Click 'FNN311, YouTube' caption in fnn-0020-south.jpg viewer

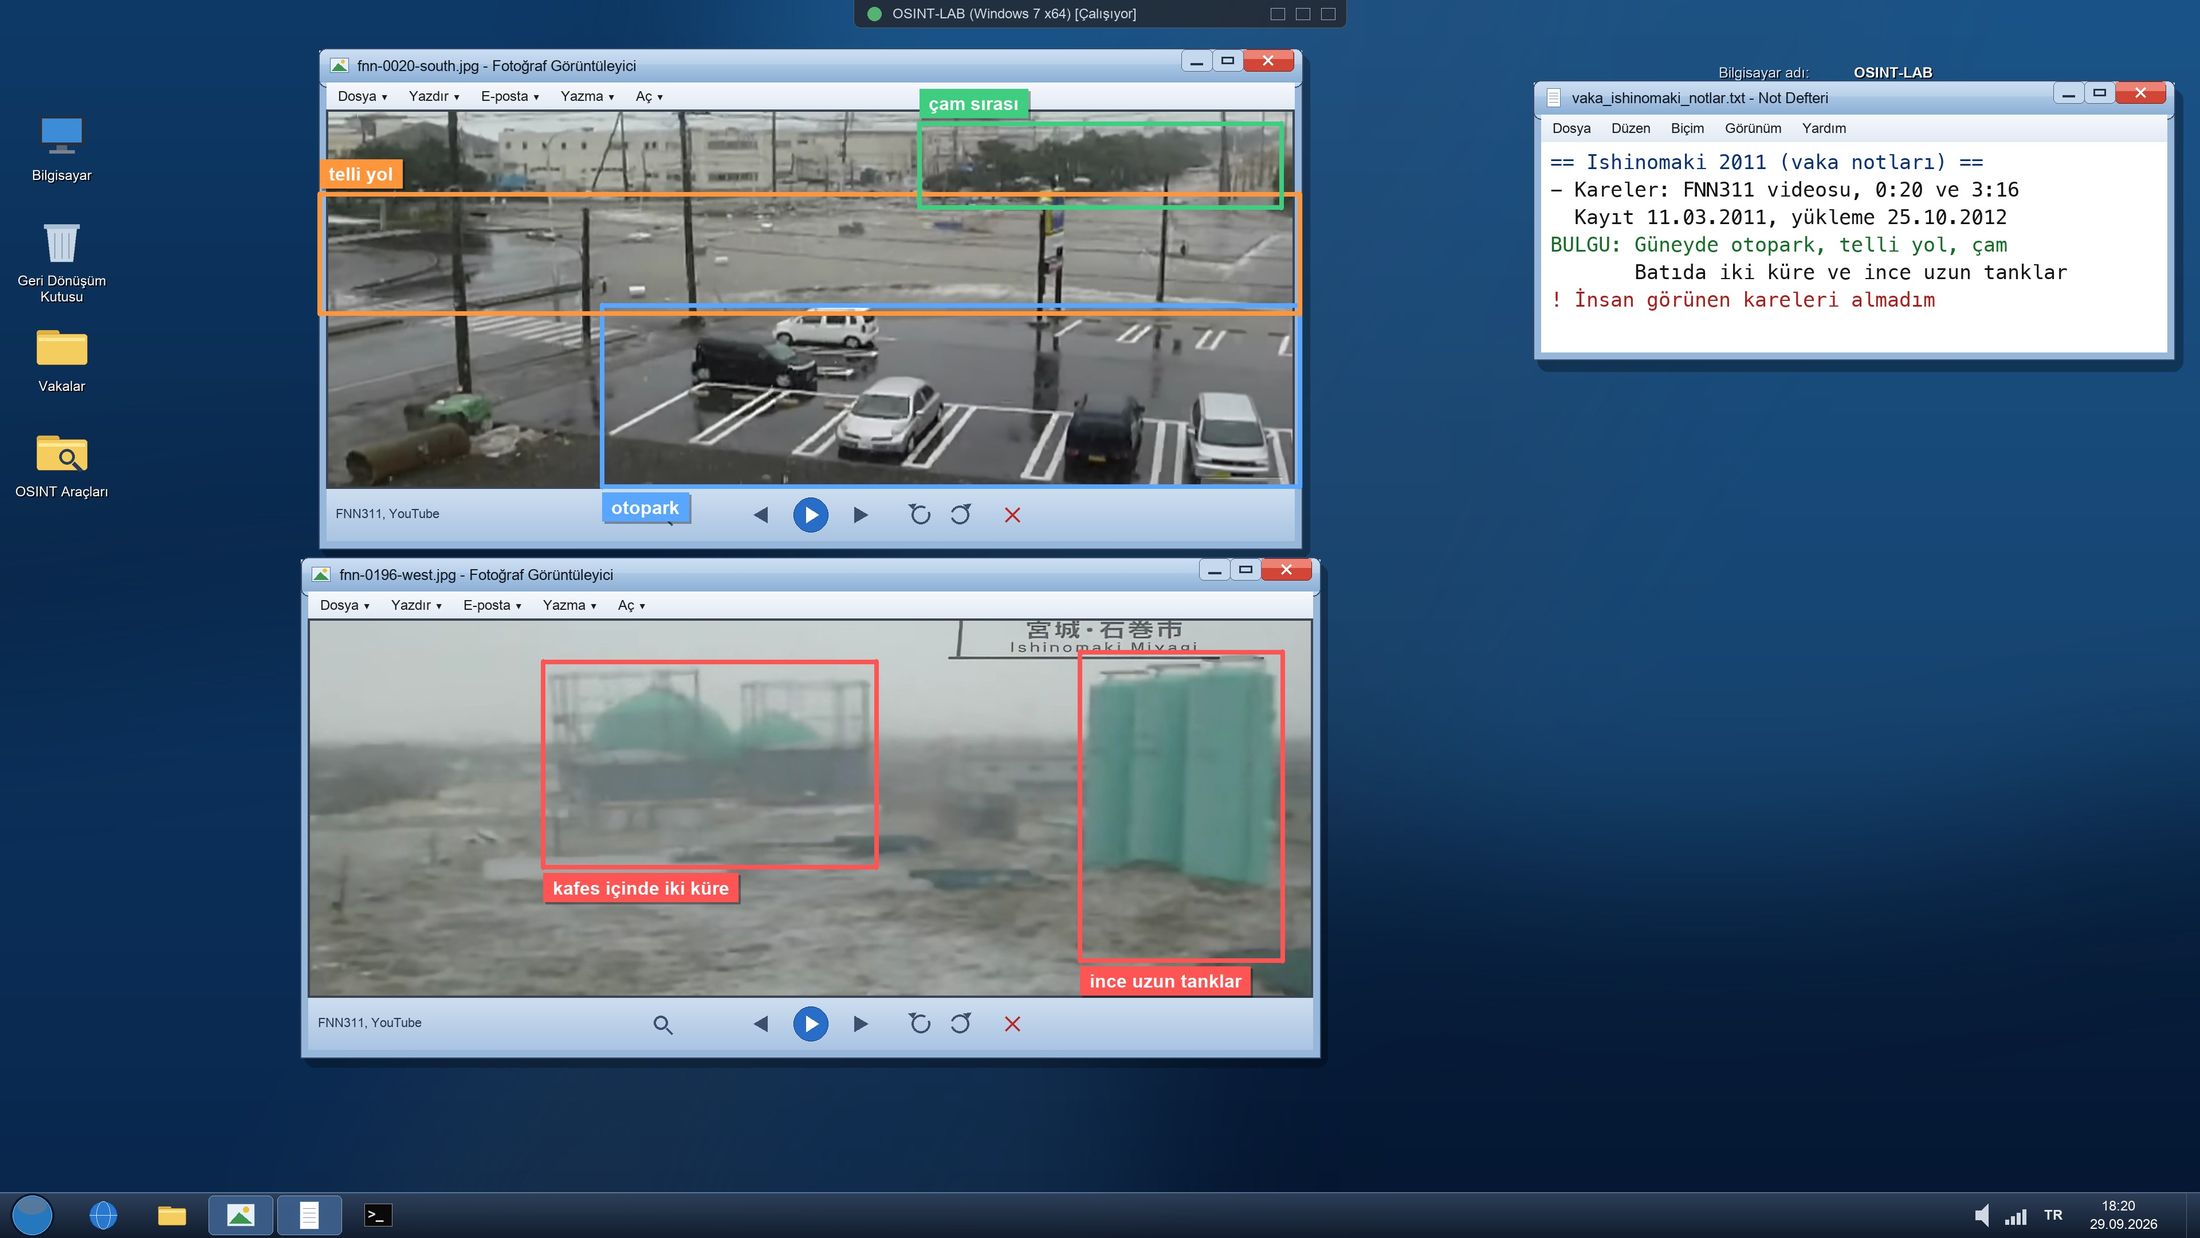pos(387,514)
